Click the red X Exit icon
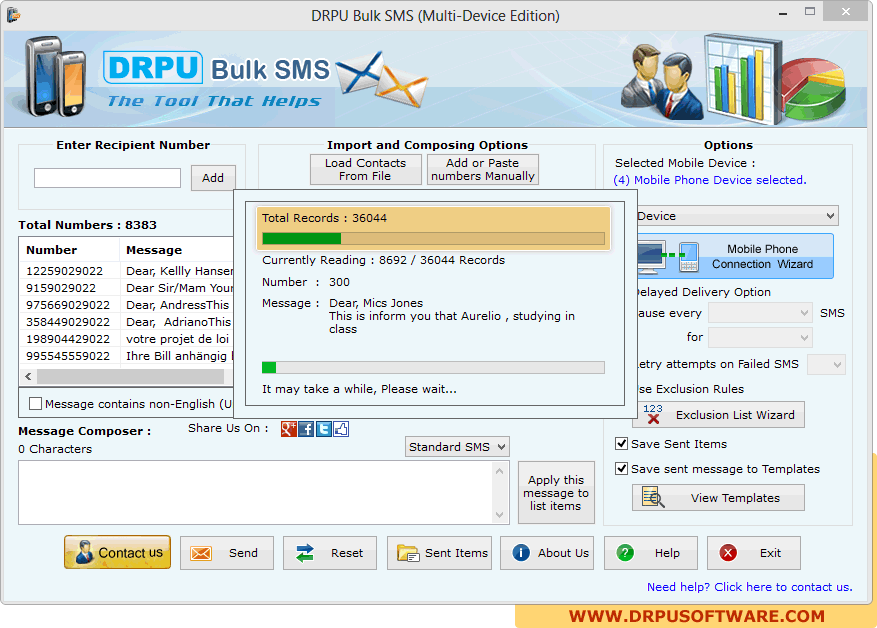 (x=728, y=553)
